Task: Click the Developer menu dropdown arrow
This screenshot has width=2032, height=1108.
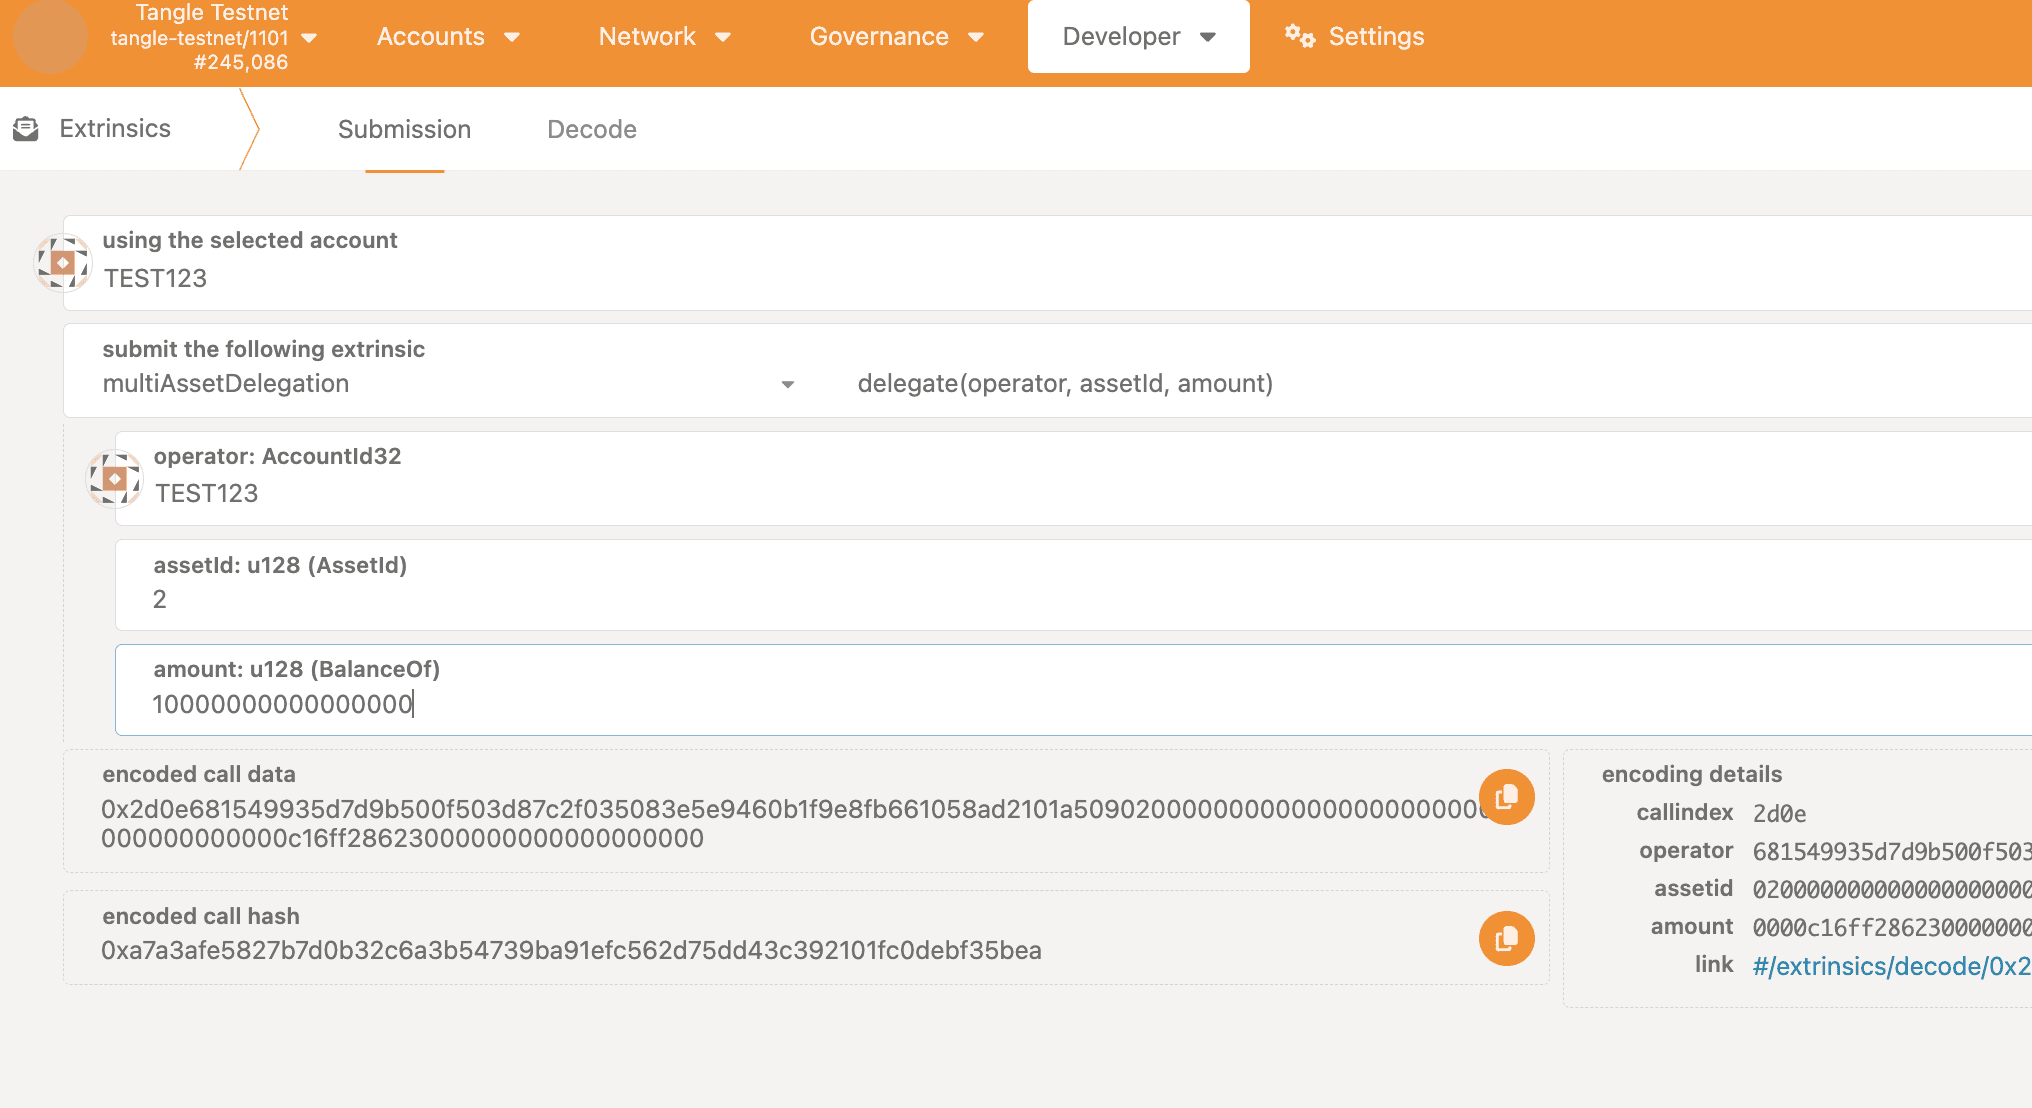Action: (1207, 37)
